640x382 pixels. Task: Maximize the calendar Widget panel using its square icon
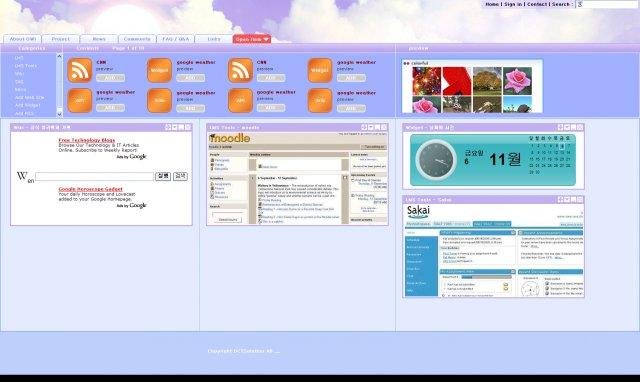(573, 127)
